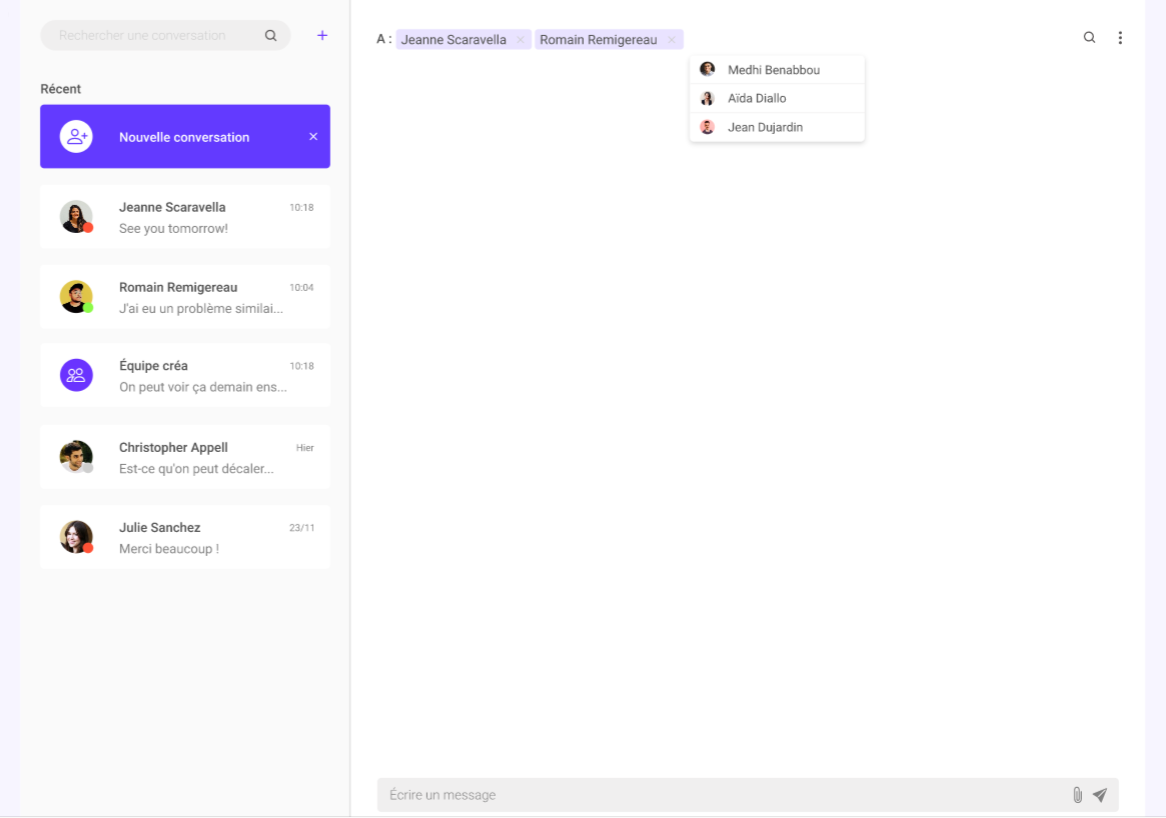This screenshot has width=1166, height=818.
Task: Click the Récent section heading
Action: [x=60, y=88]
